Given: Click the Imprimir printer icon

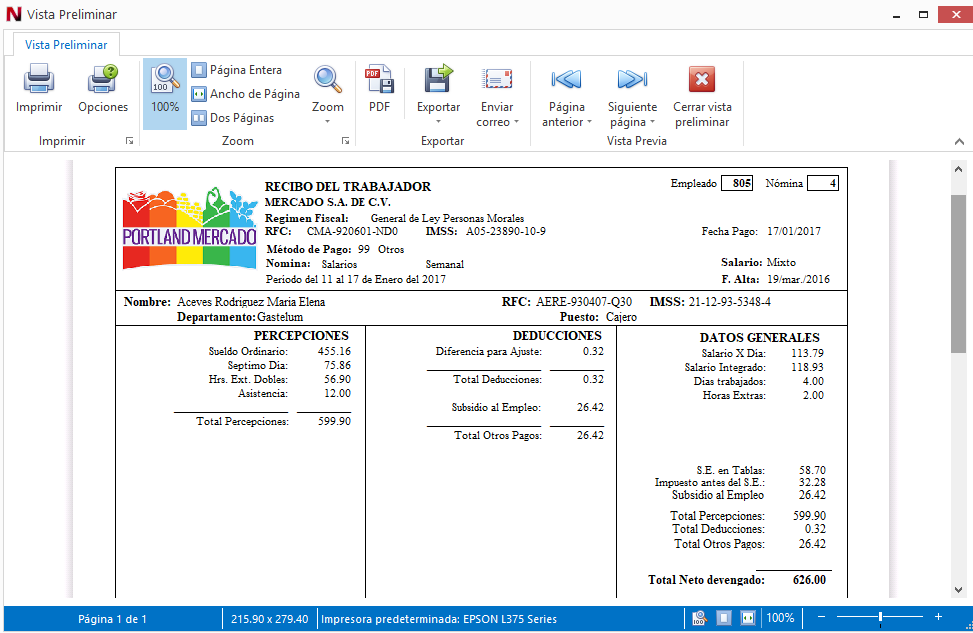Looking at the screenshot, I should click(x=39, y=80).
